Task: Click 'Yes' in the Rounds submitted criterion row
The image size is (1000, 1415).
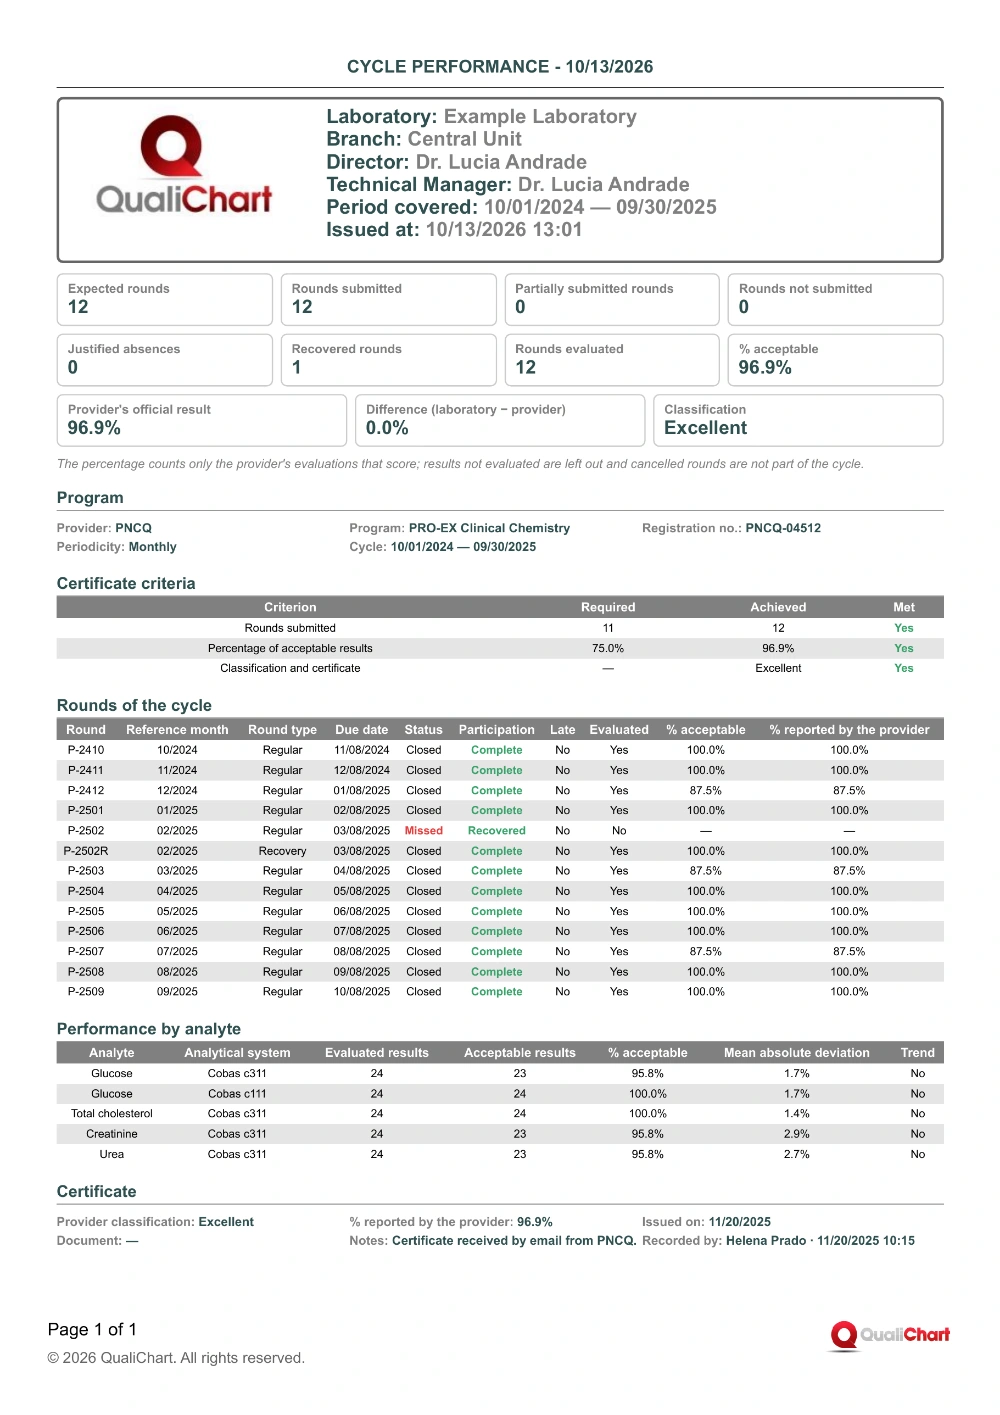Action: 904,628
